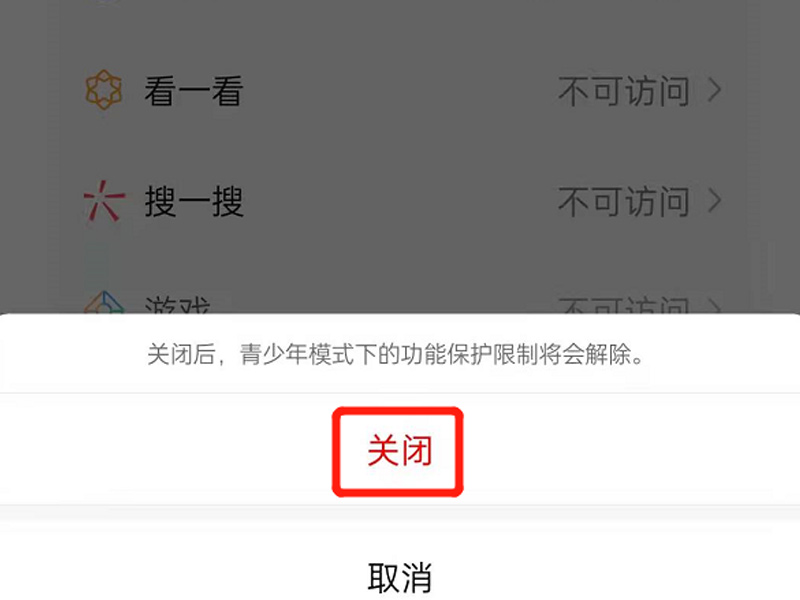Screen dimensions: 800x600
Task: Tap the gray divider between 关闭 and 取消
Action: pyautogui.click(x=400, y=513)
